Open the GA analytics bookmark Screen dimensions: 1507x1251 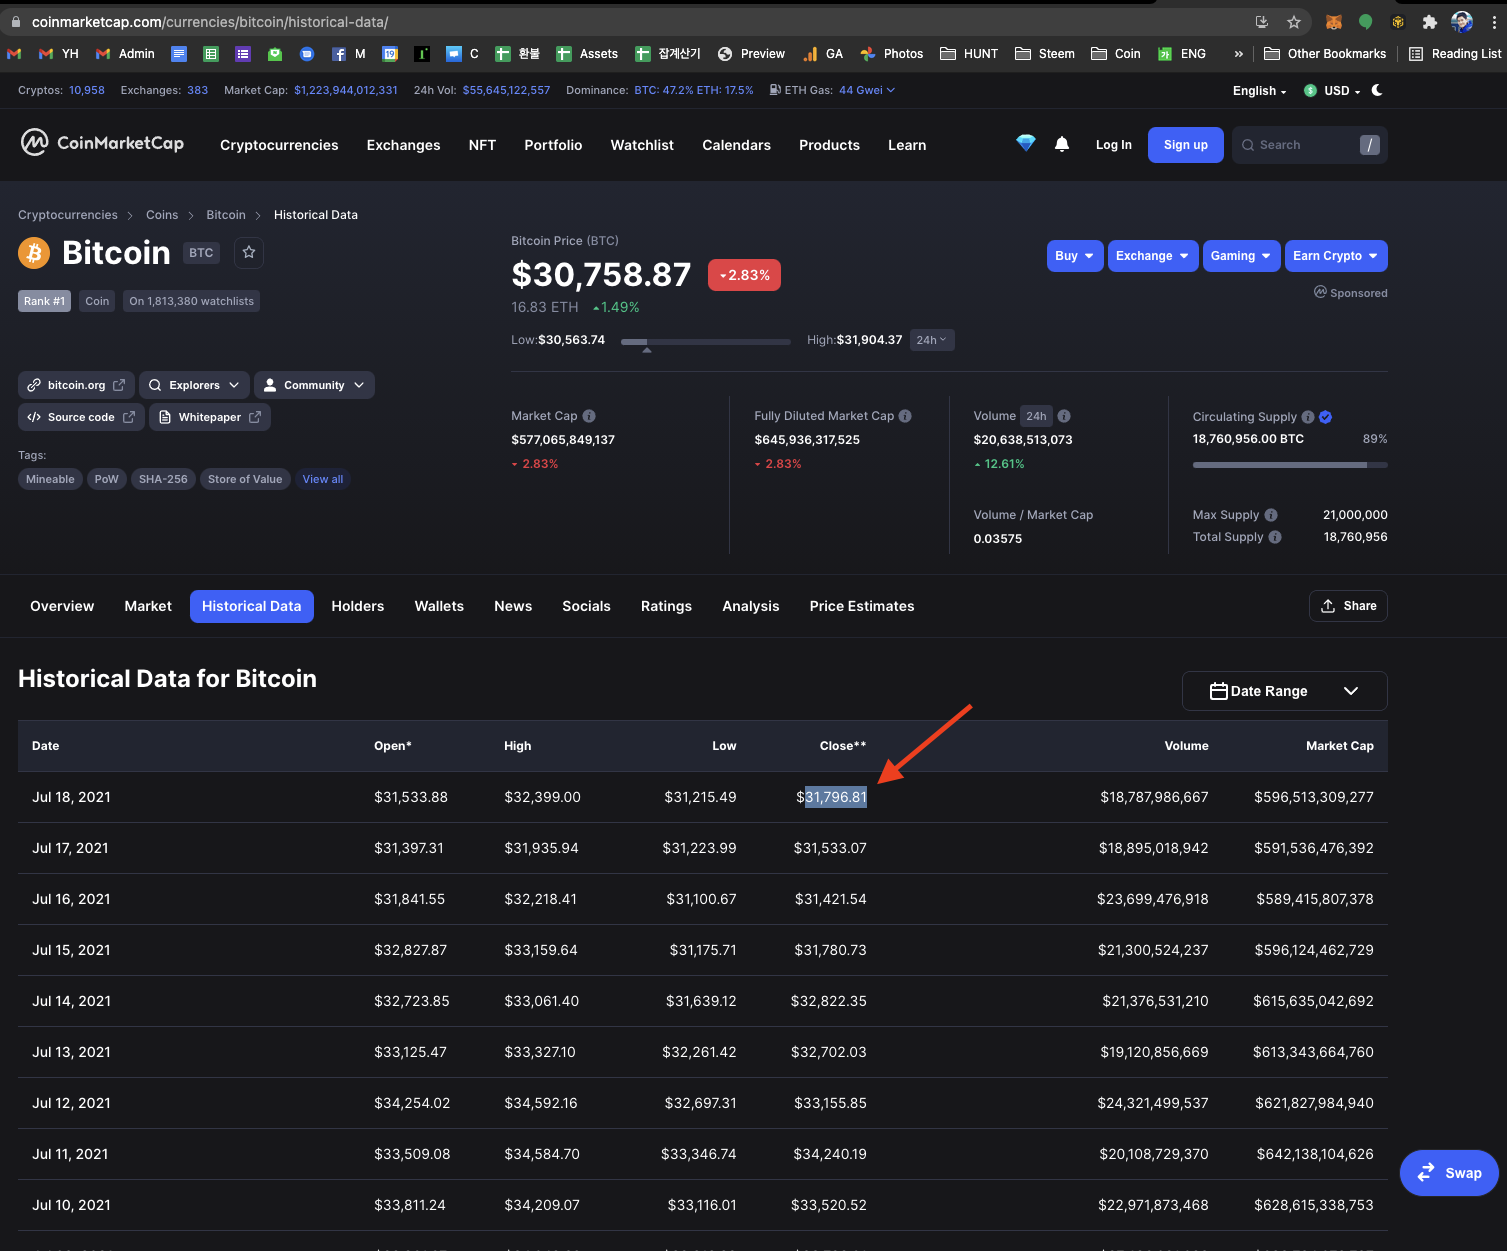pos(823,54)
